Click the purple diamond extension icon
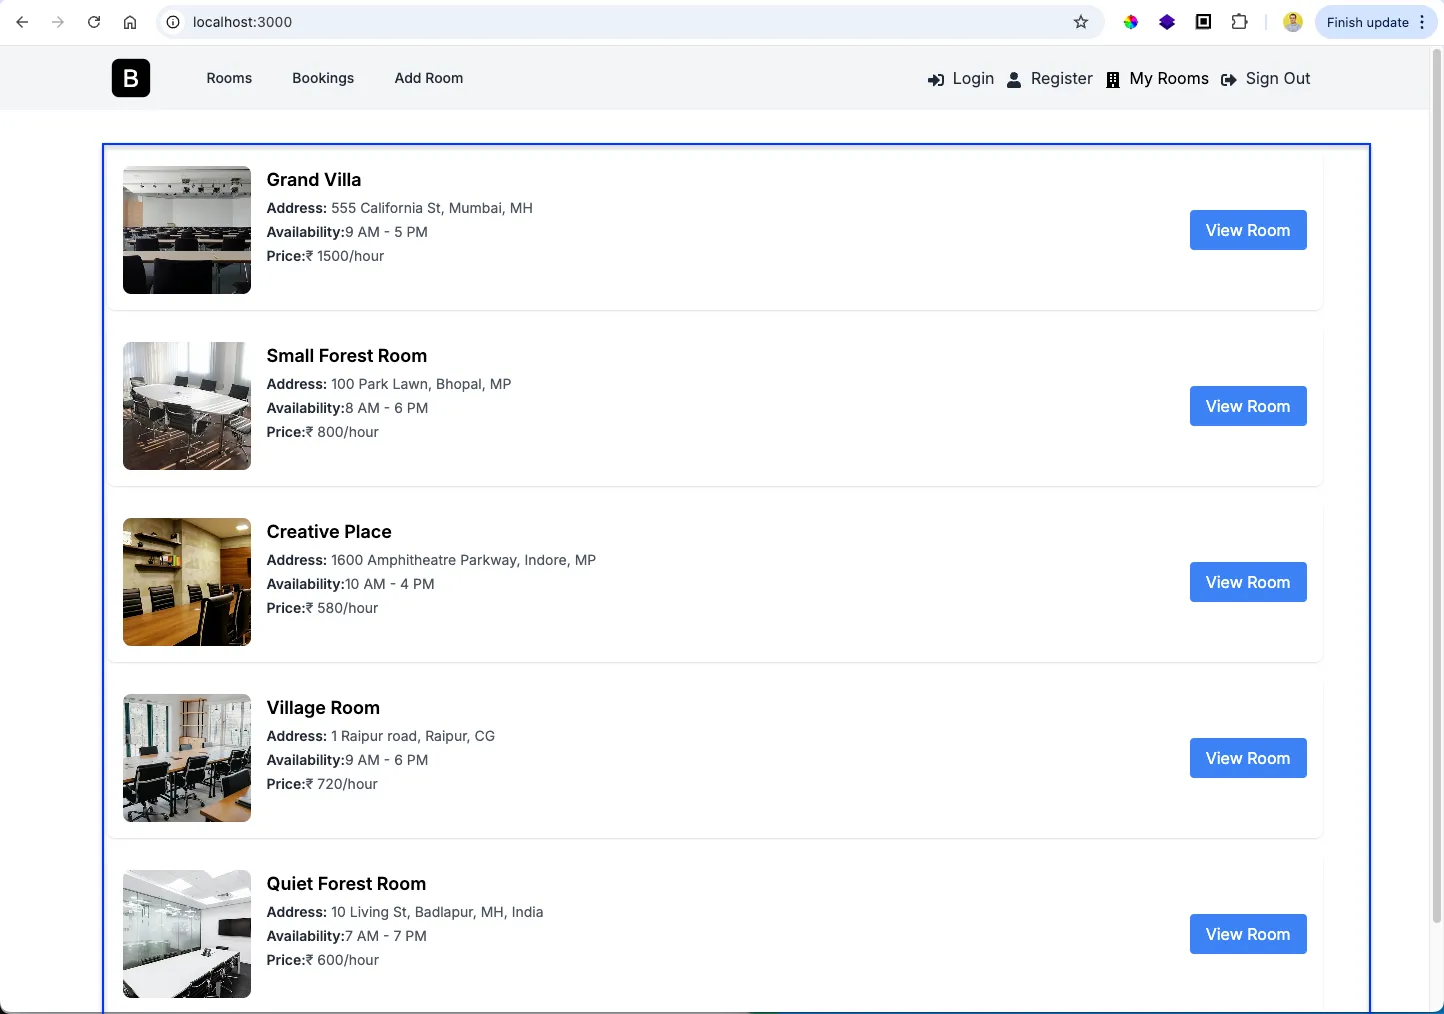 click(x=1167, y=22)
